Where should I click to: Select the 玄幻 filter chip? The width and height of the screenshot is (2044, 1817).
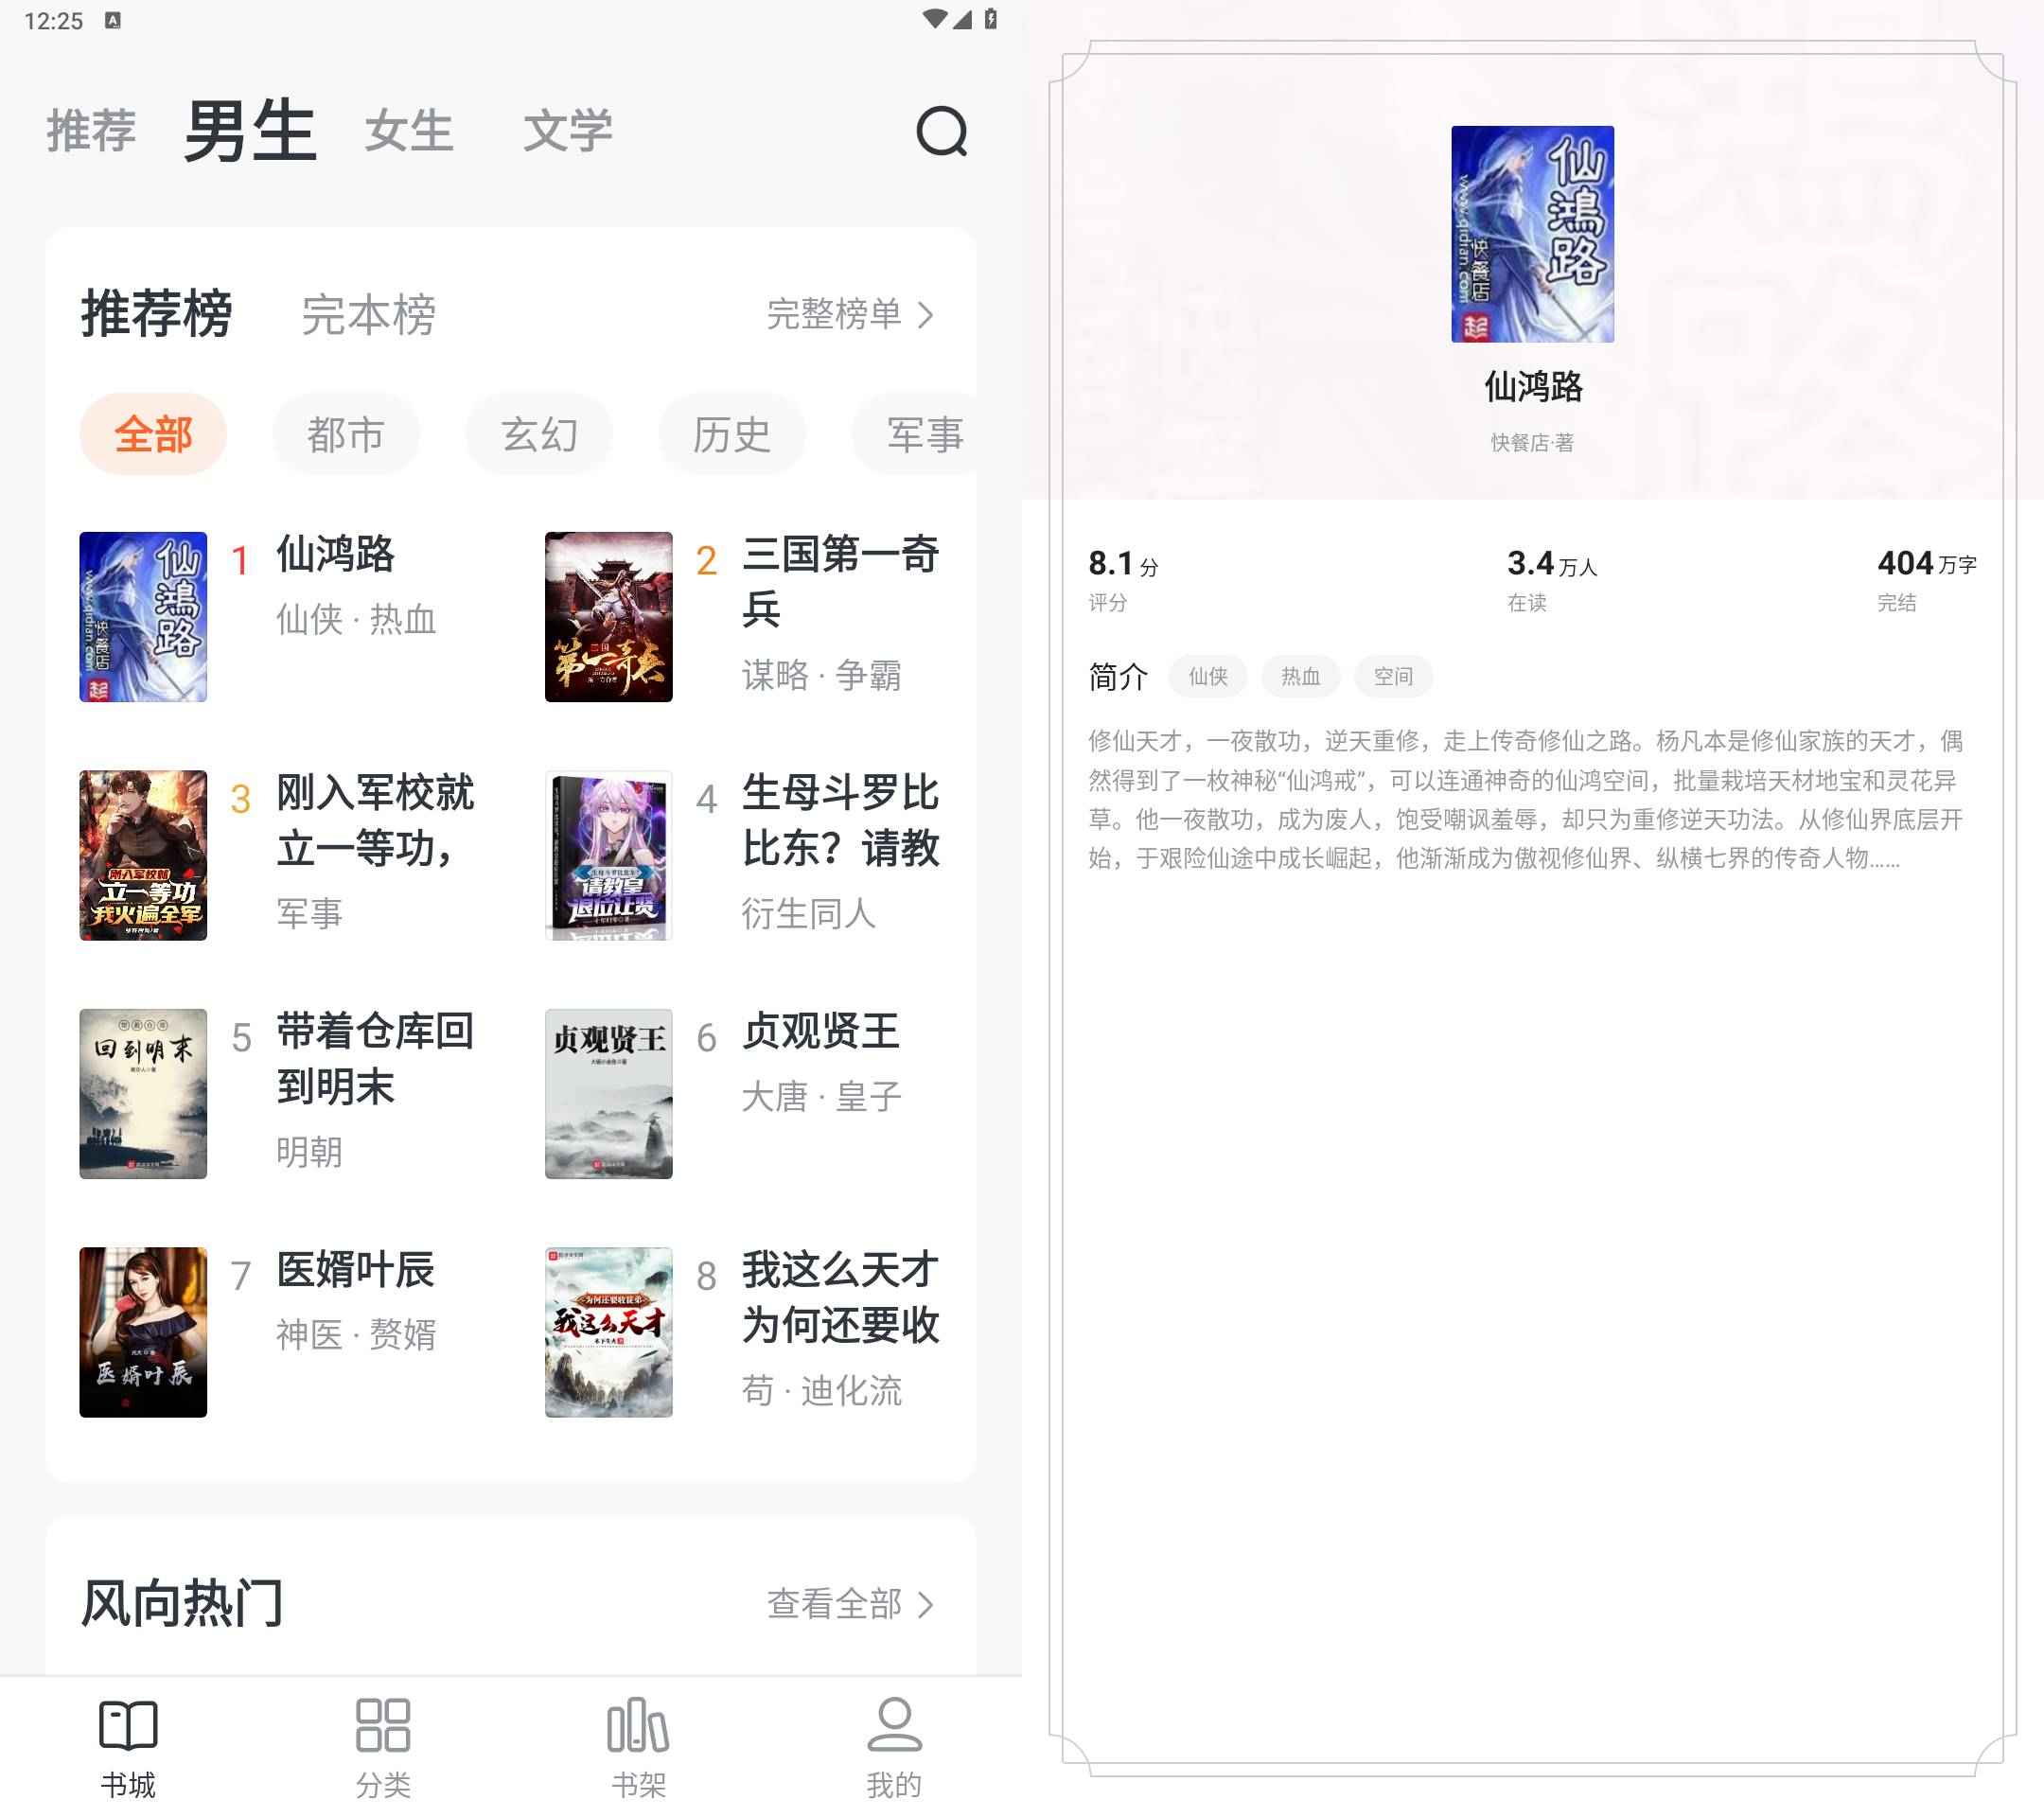(x=539, y=434)
